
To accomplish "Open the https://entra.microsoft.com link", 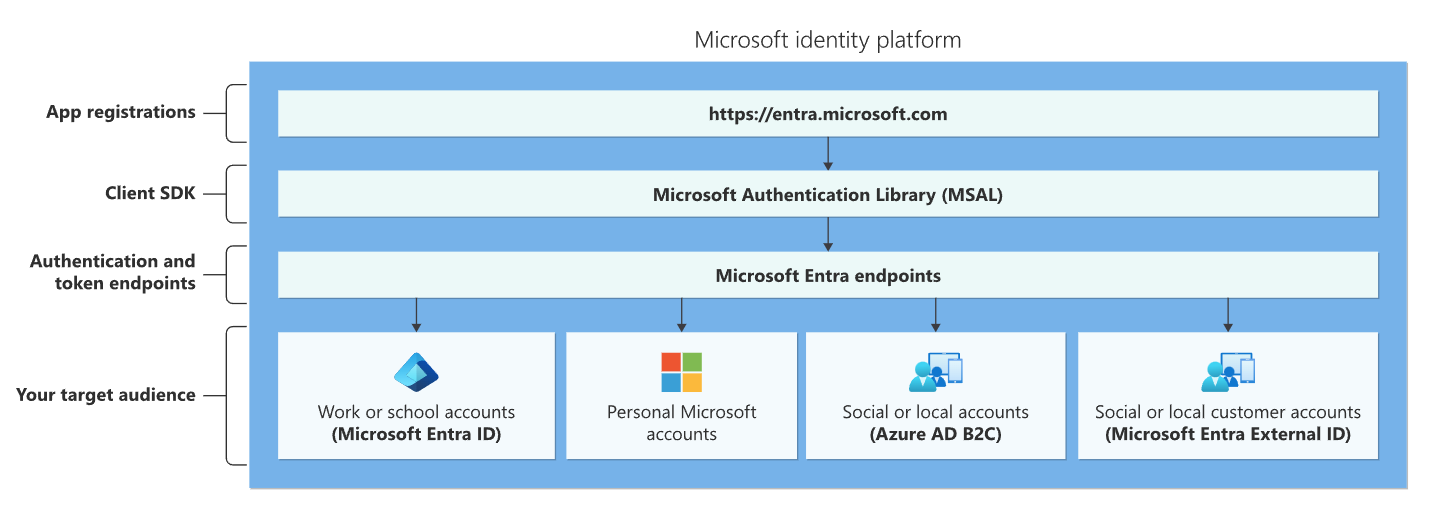I will coord(828,114).
